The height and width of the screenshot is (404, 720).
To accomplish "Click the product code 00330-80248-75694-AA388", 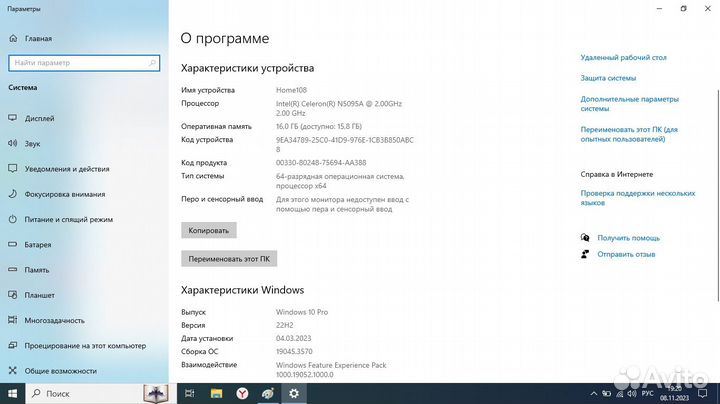I will coord(321,163).
